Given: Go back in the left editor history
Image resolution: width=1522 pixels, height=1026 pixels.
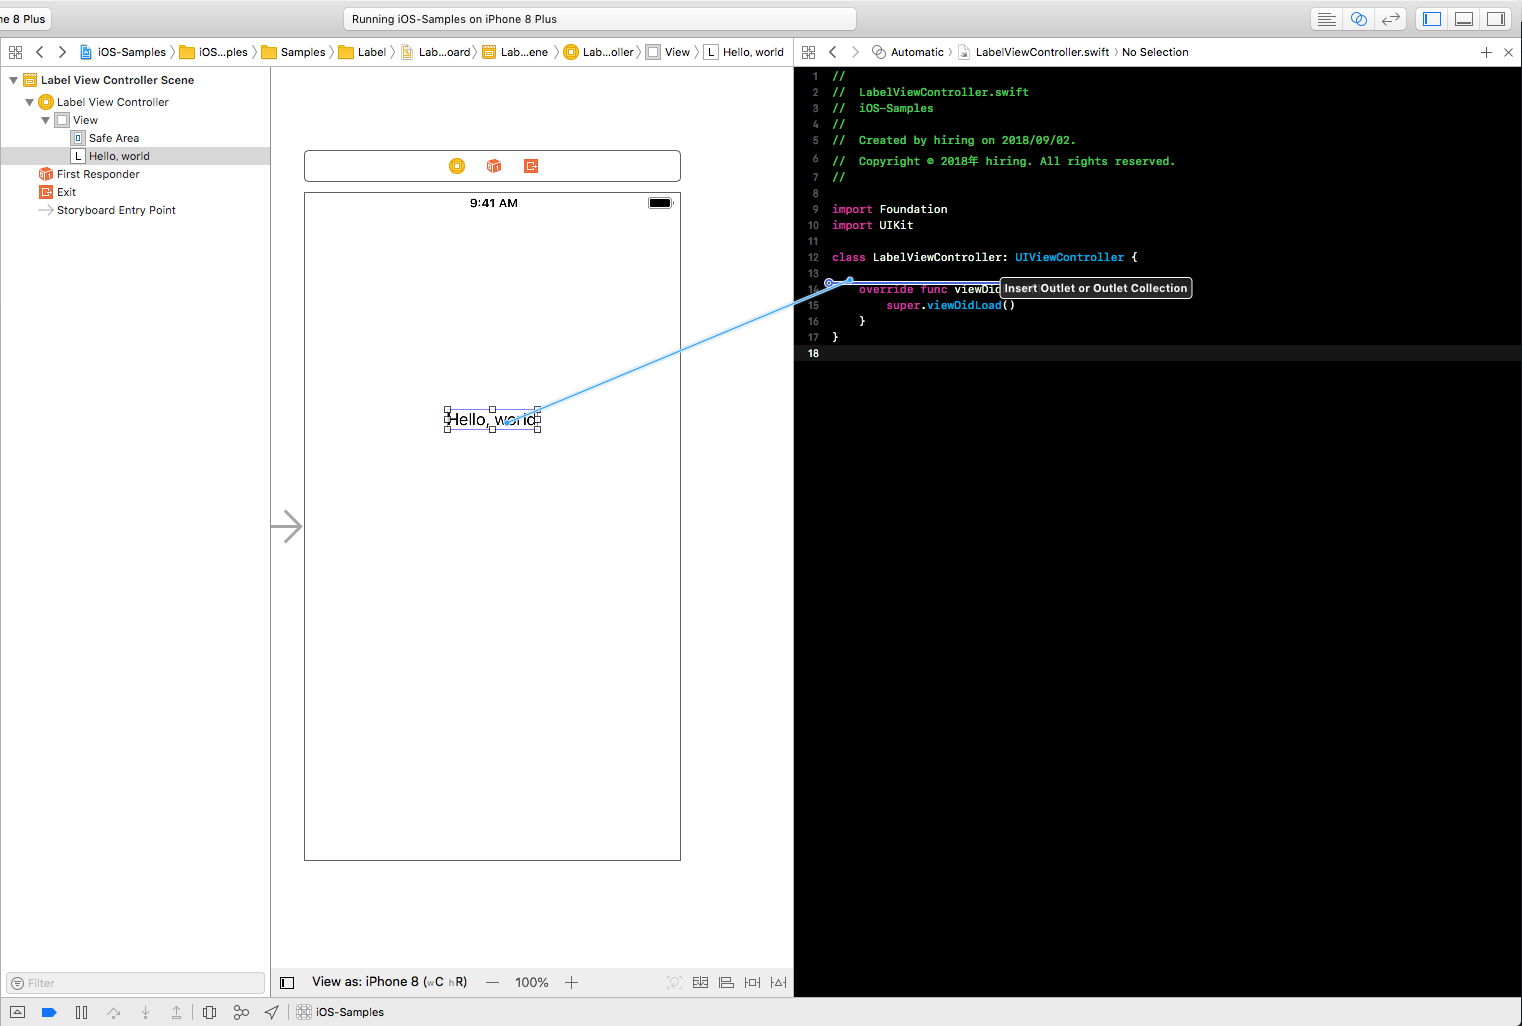Looking at the screenshot, I should (40, 52).
